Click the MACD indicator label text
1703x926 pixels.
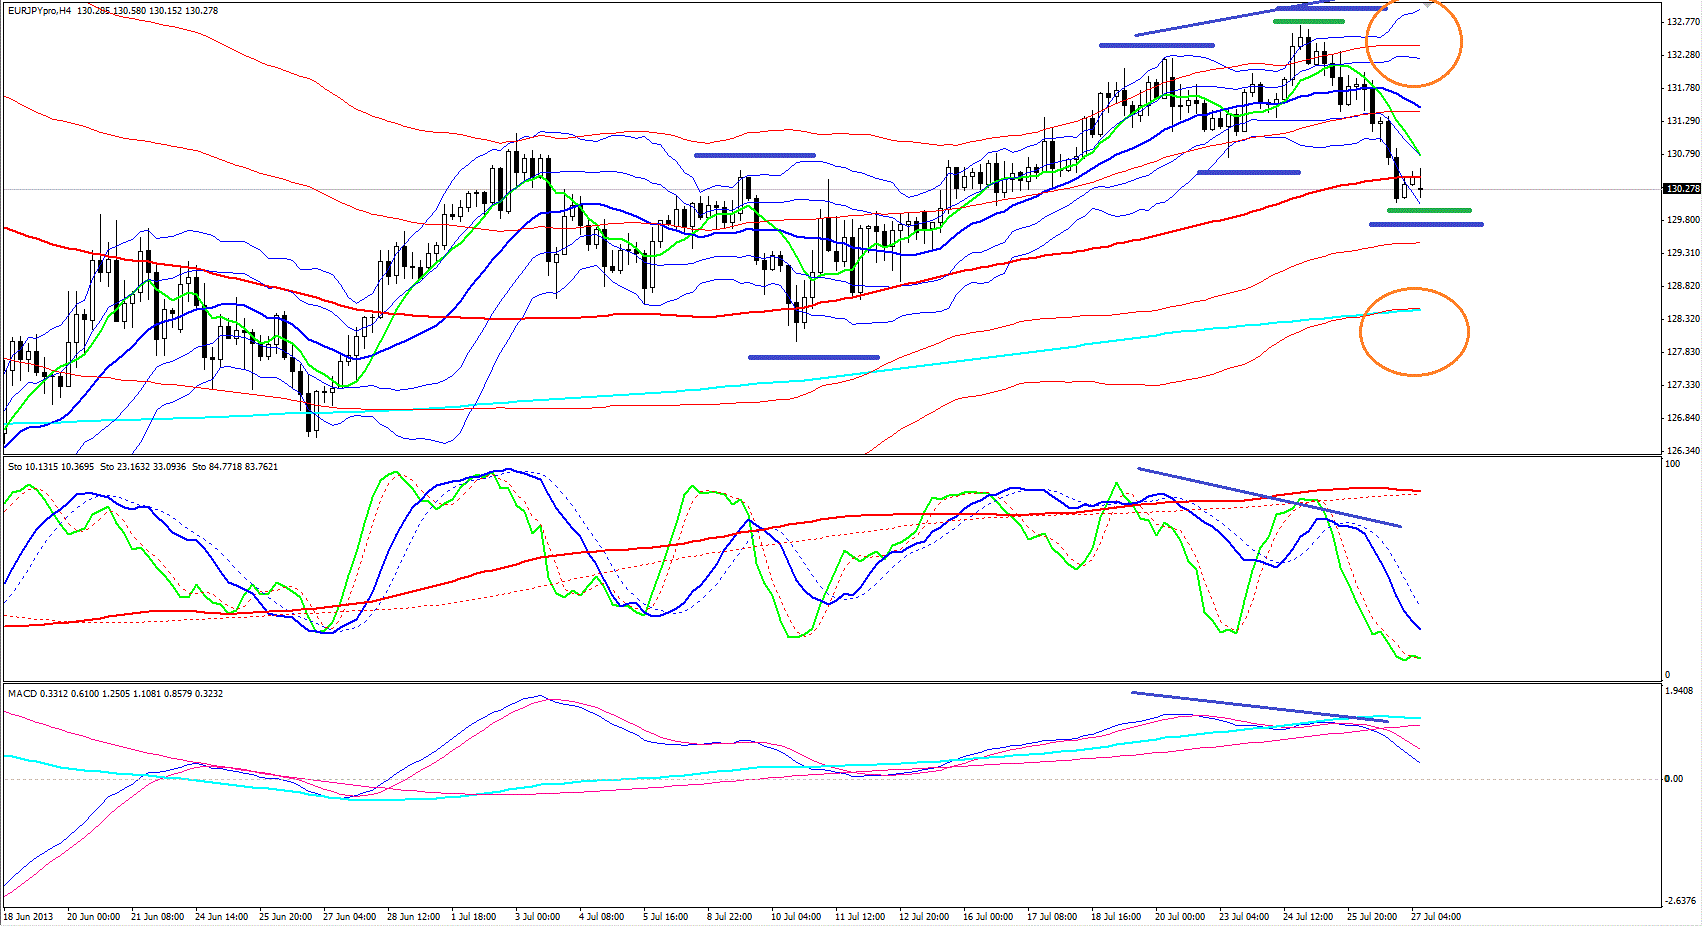click(x=115, y=694)
